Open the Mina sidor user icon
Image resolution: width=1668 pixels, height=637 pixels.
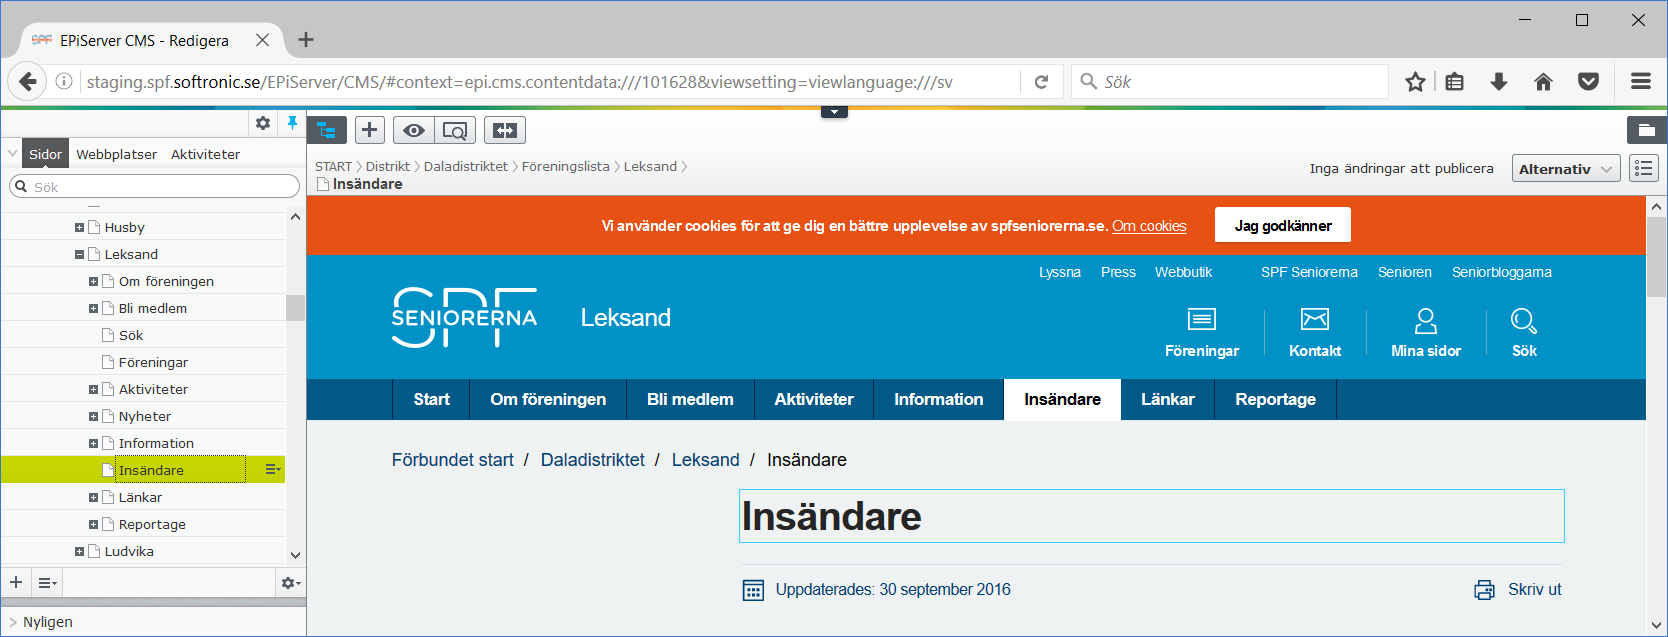[x=1426, y=320]
